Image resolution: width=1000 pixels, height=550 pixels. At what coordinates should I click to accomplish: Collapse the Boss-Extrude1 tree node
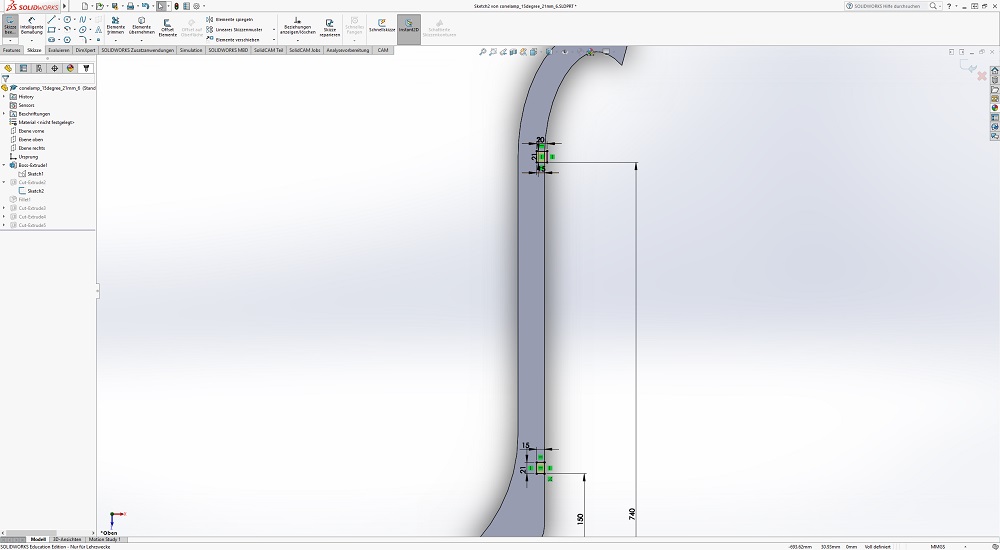(4, 165)
